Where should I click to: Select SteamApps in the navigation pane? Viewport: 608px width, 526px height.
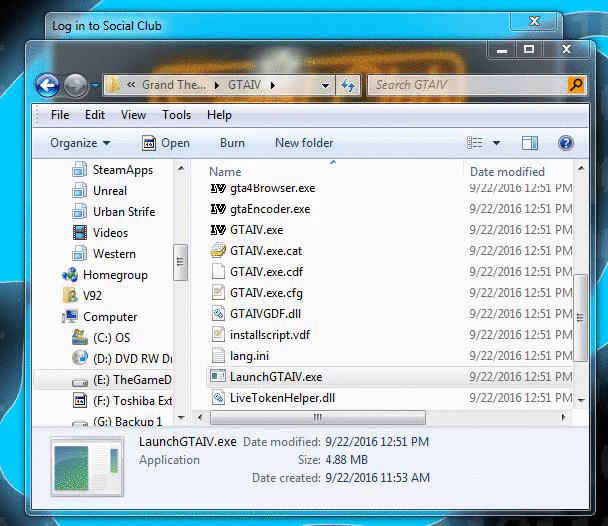[113, 170]
